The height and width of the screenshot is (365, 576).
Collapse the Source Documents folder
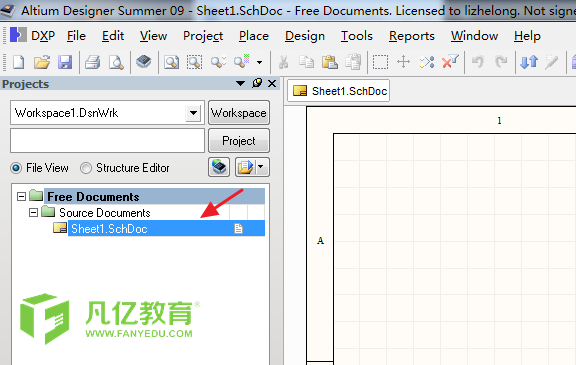tap(33, 213)
